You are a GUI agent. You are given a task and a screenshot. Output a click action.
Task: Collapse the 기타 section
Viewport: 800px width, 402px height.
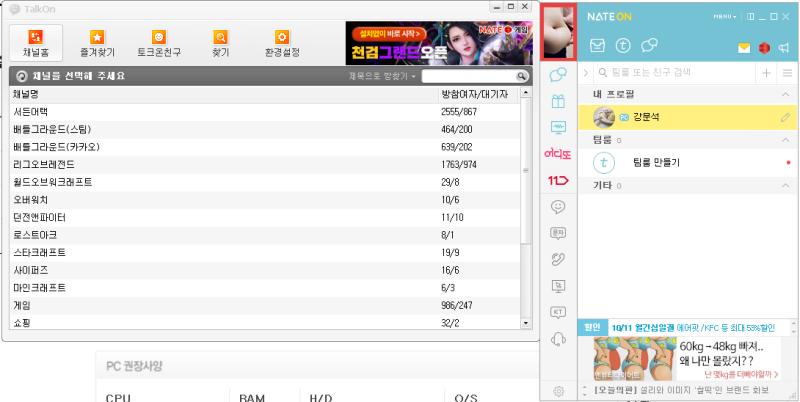point(786,185)
